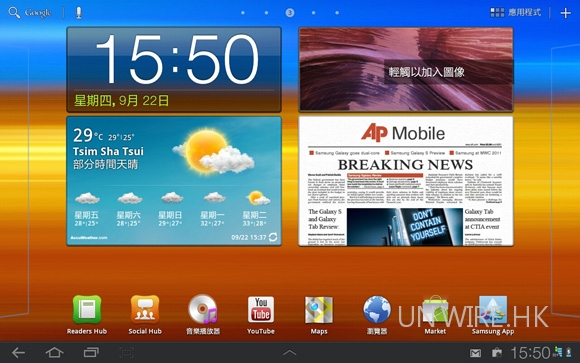Open the AccuWeather.com link

click(89, 238)
